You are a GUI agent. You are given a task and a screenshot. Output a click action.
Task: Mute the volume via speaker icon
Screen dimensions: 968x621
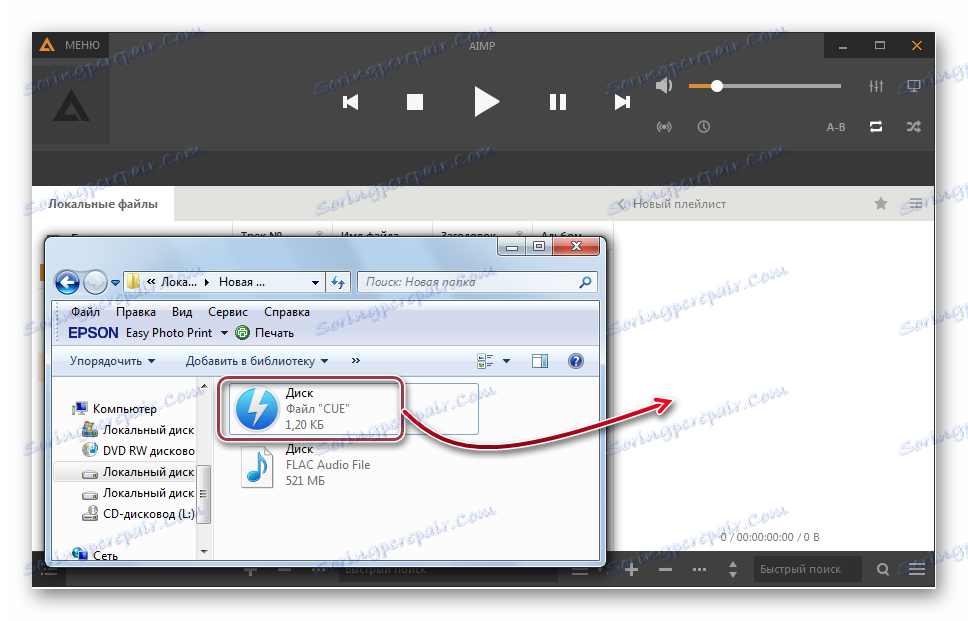664,86
